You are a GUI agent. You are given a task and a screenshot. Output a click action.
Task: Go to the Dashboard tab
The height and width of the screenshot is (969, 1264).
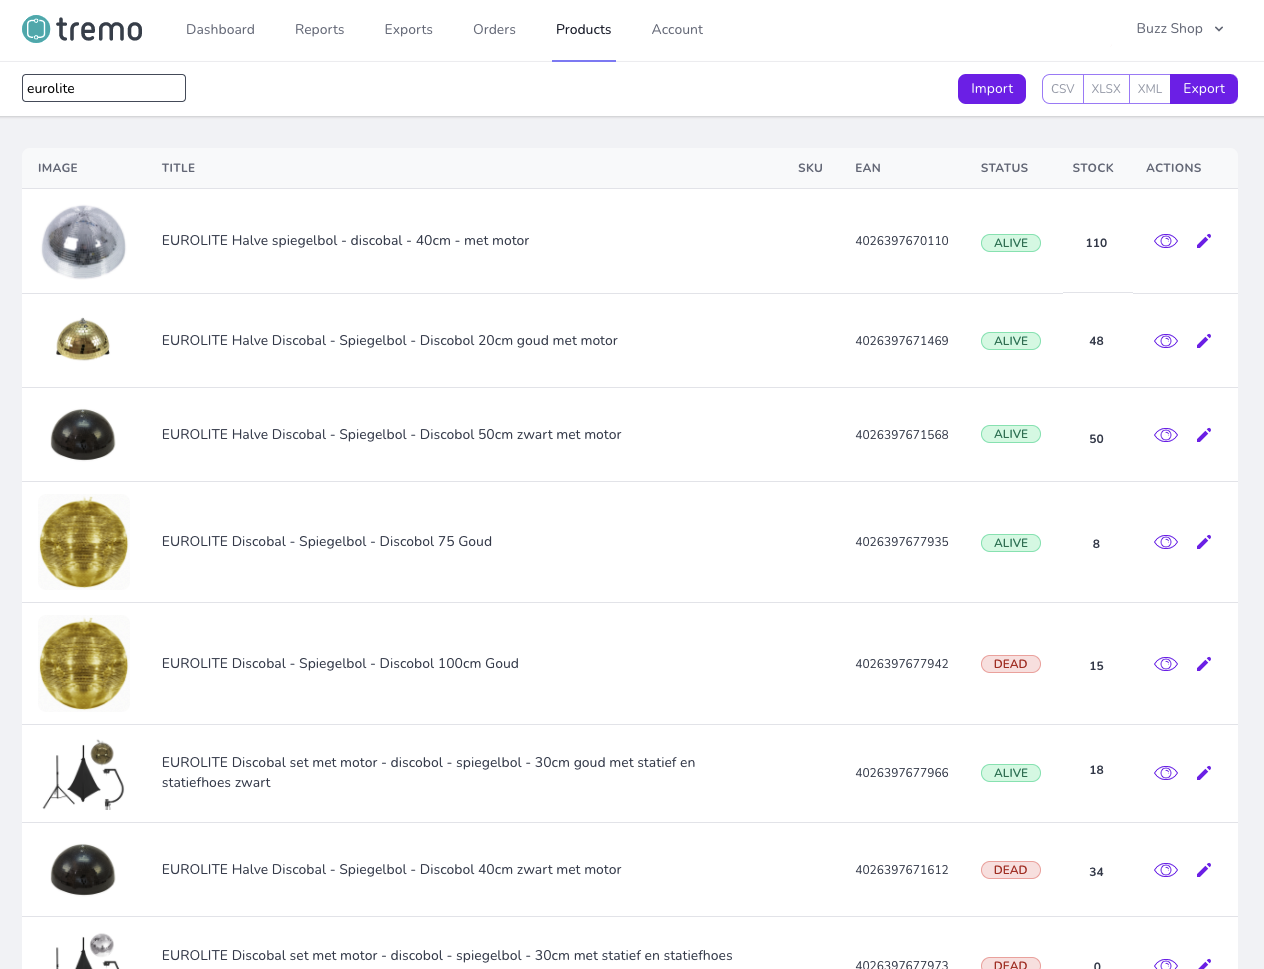220,30
